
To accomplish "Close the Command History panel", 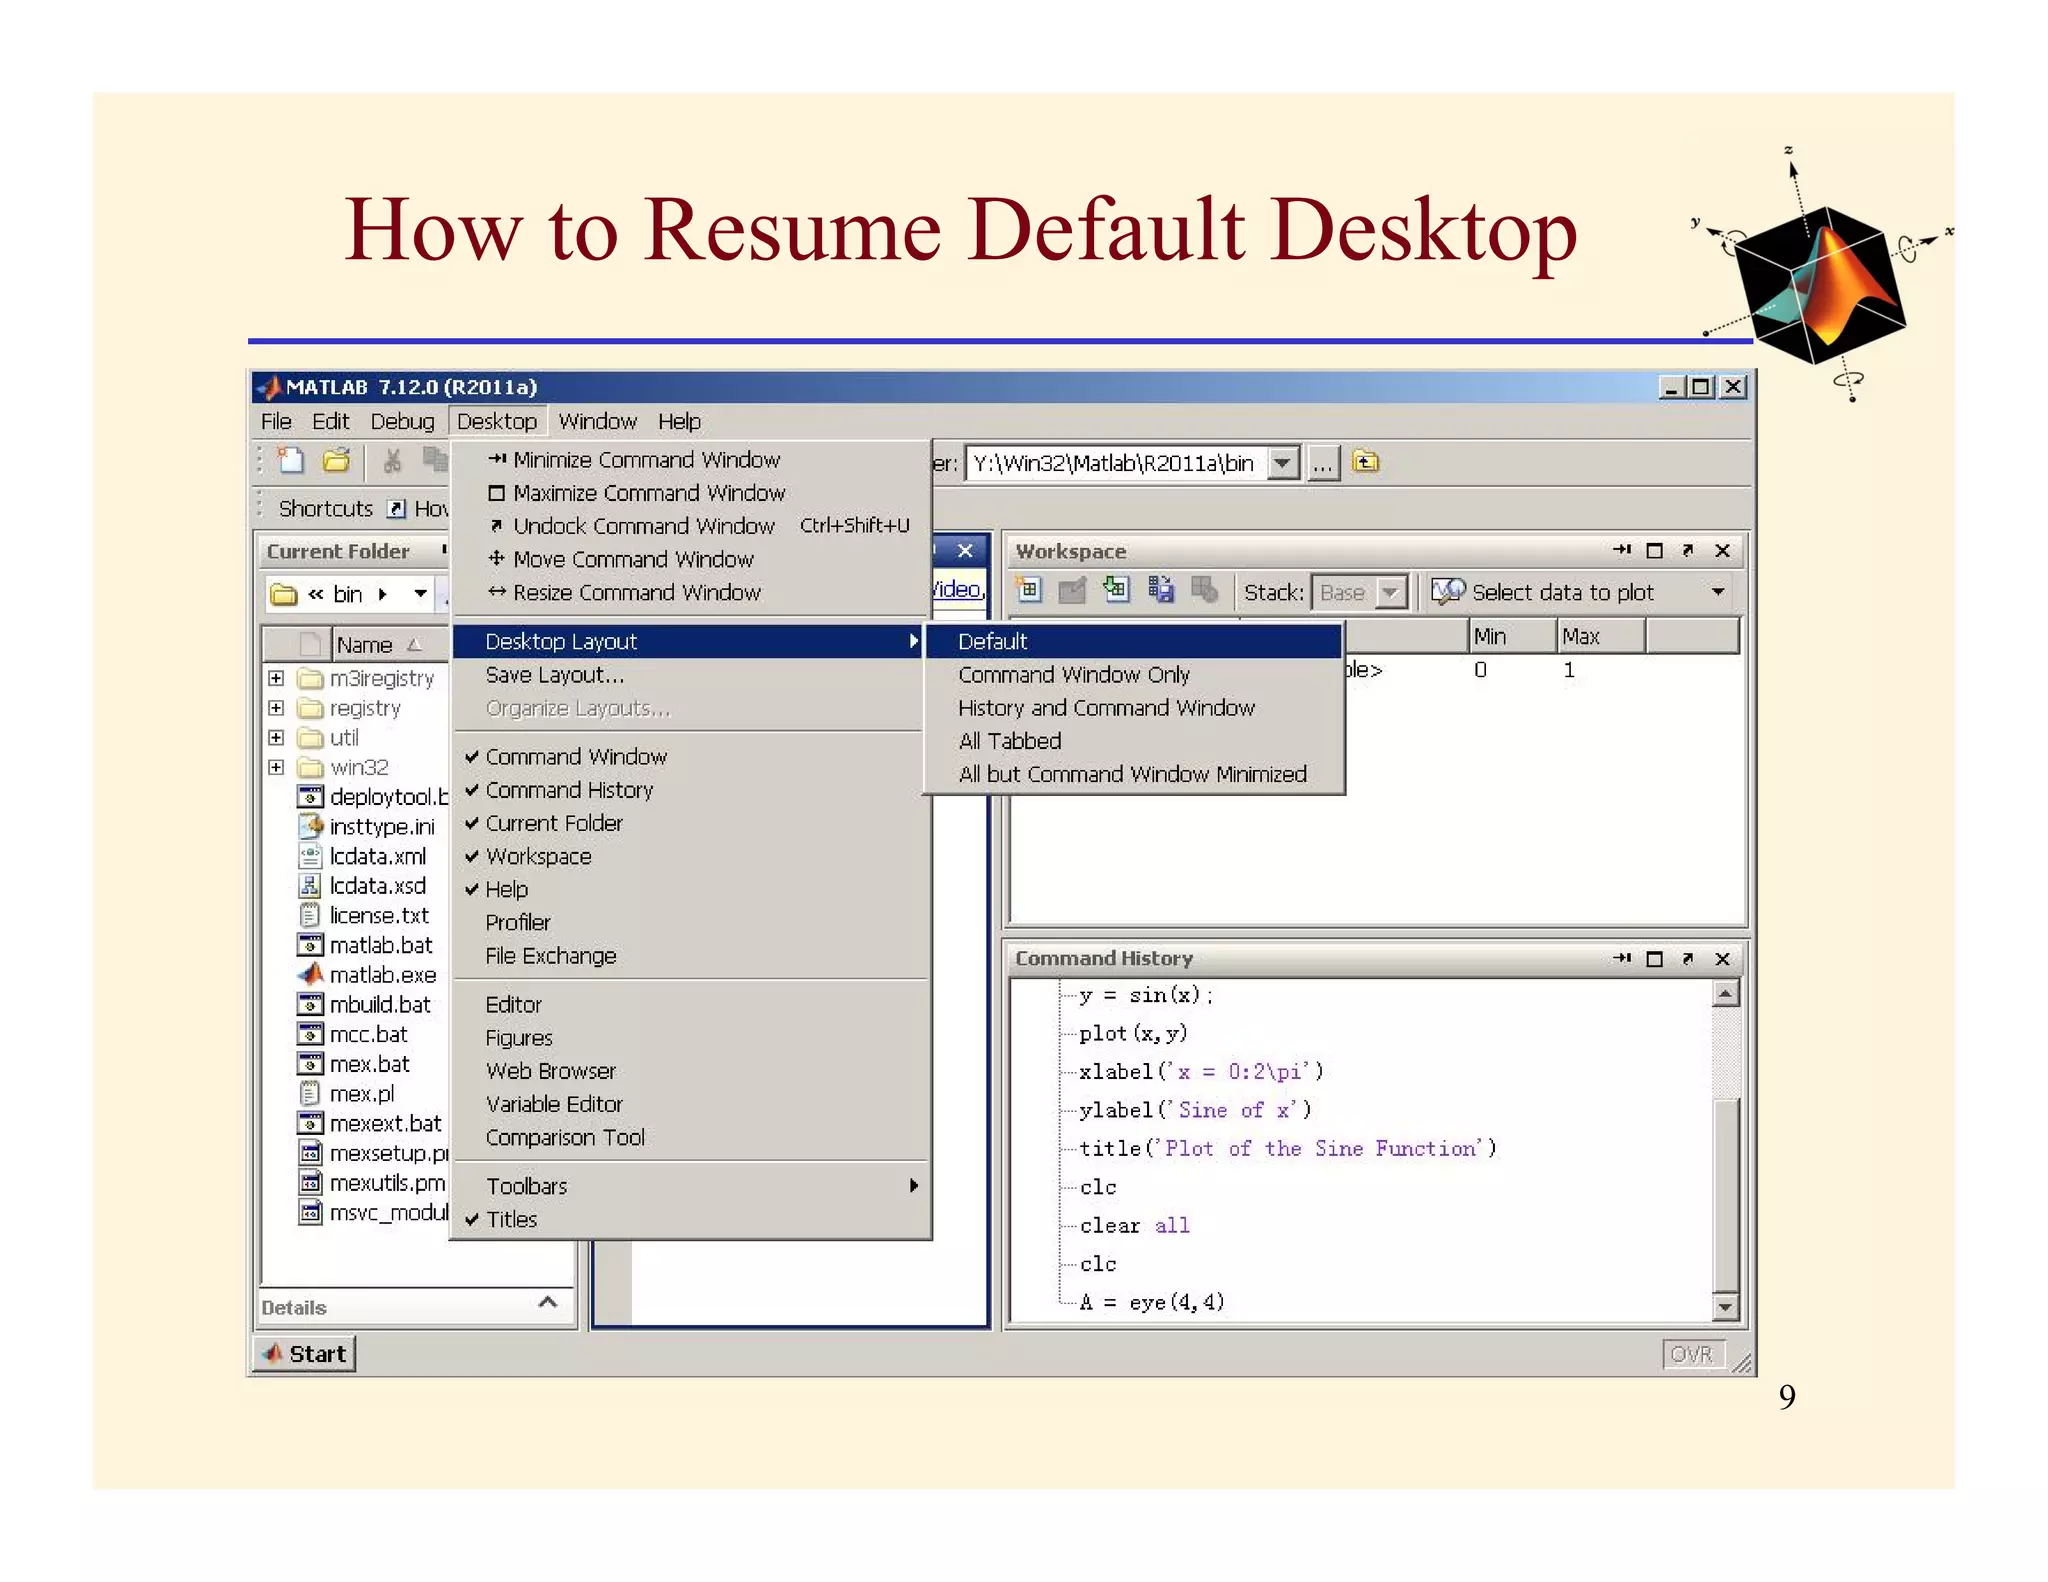I will (1722, 958).
